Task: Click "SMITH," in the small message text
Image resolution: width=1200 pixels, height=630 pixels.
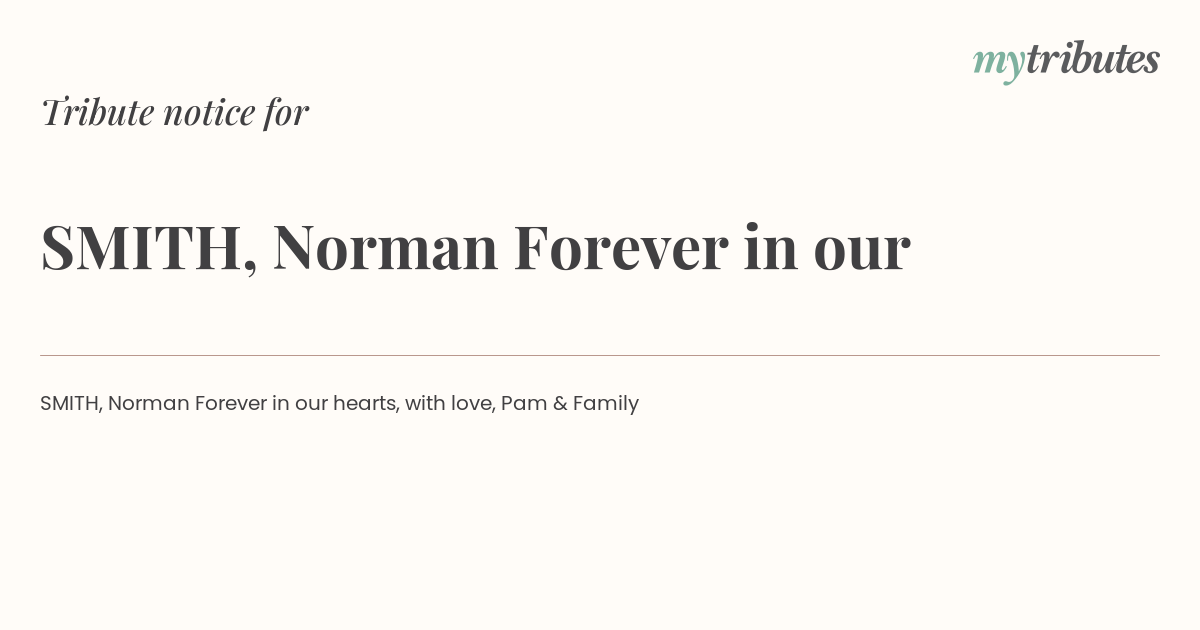Action: 71,403
